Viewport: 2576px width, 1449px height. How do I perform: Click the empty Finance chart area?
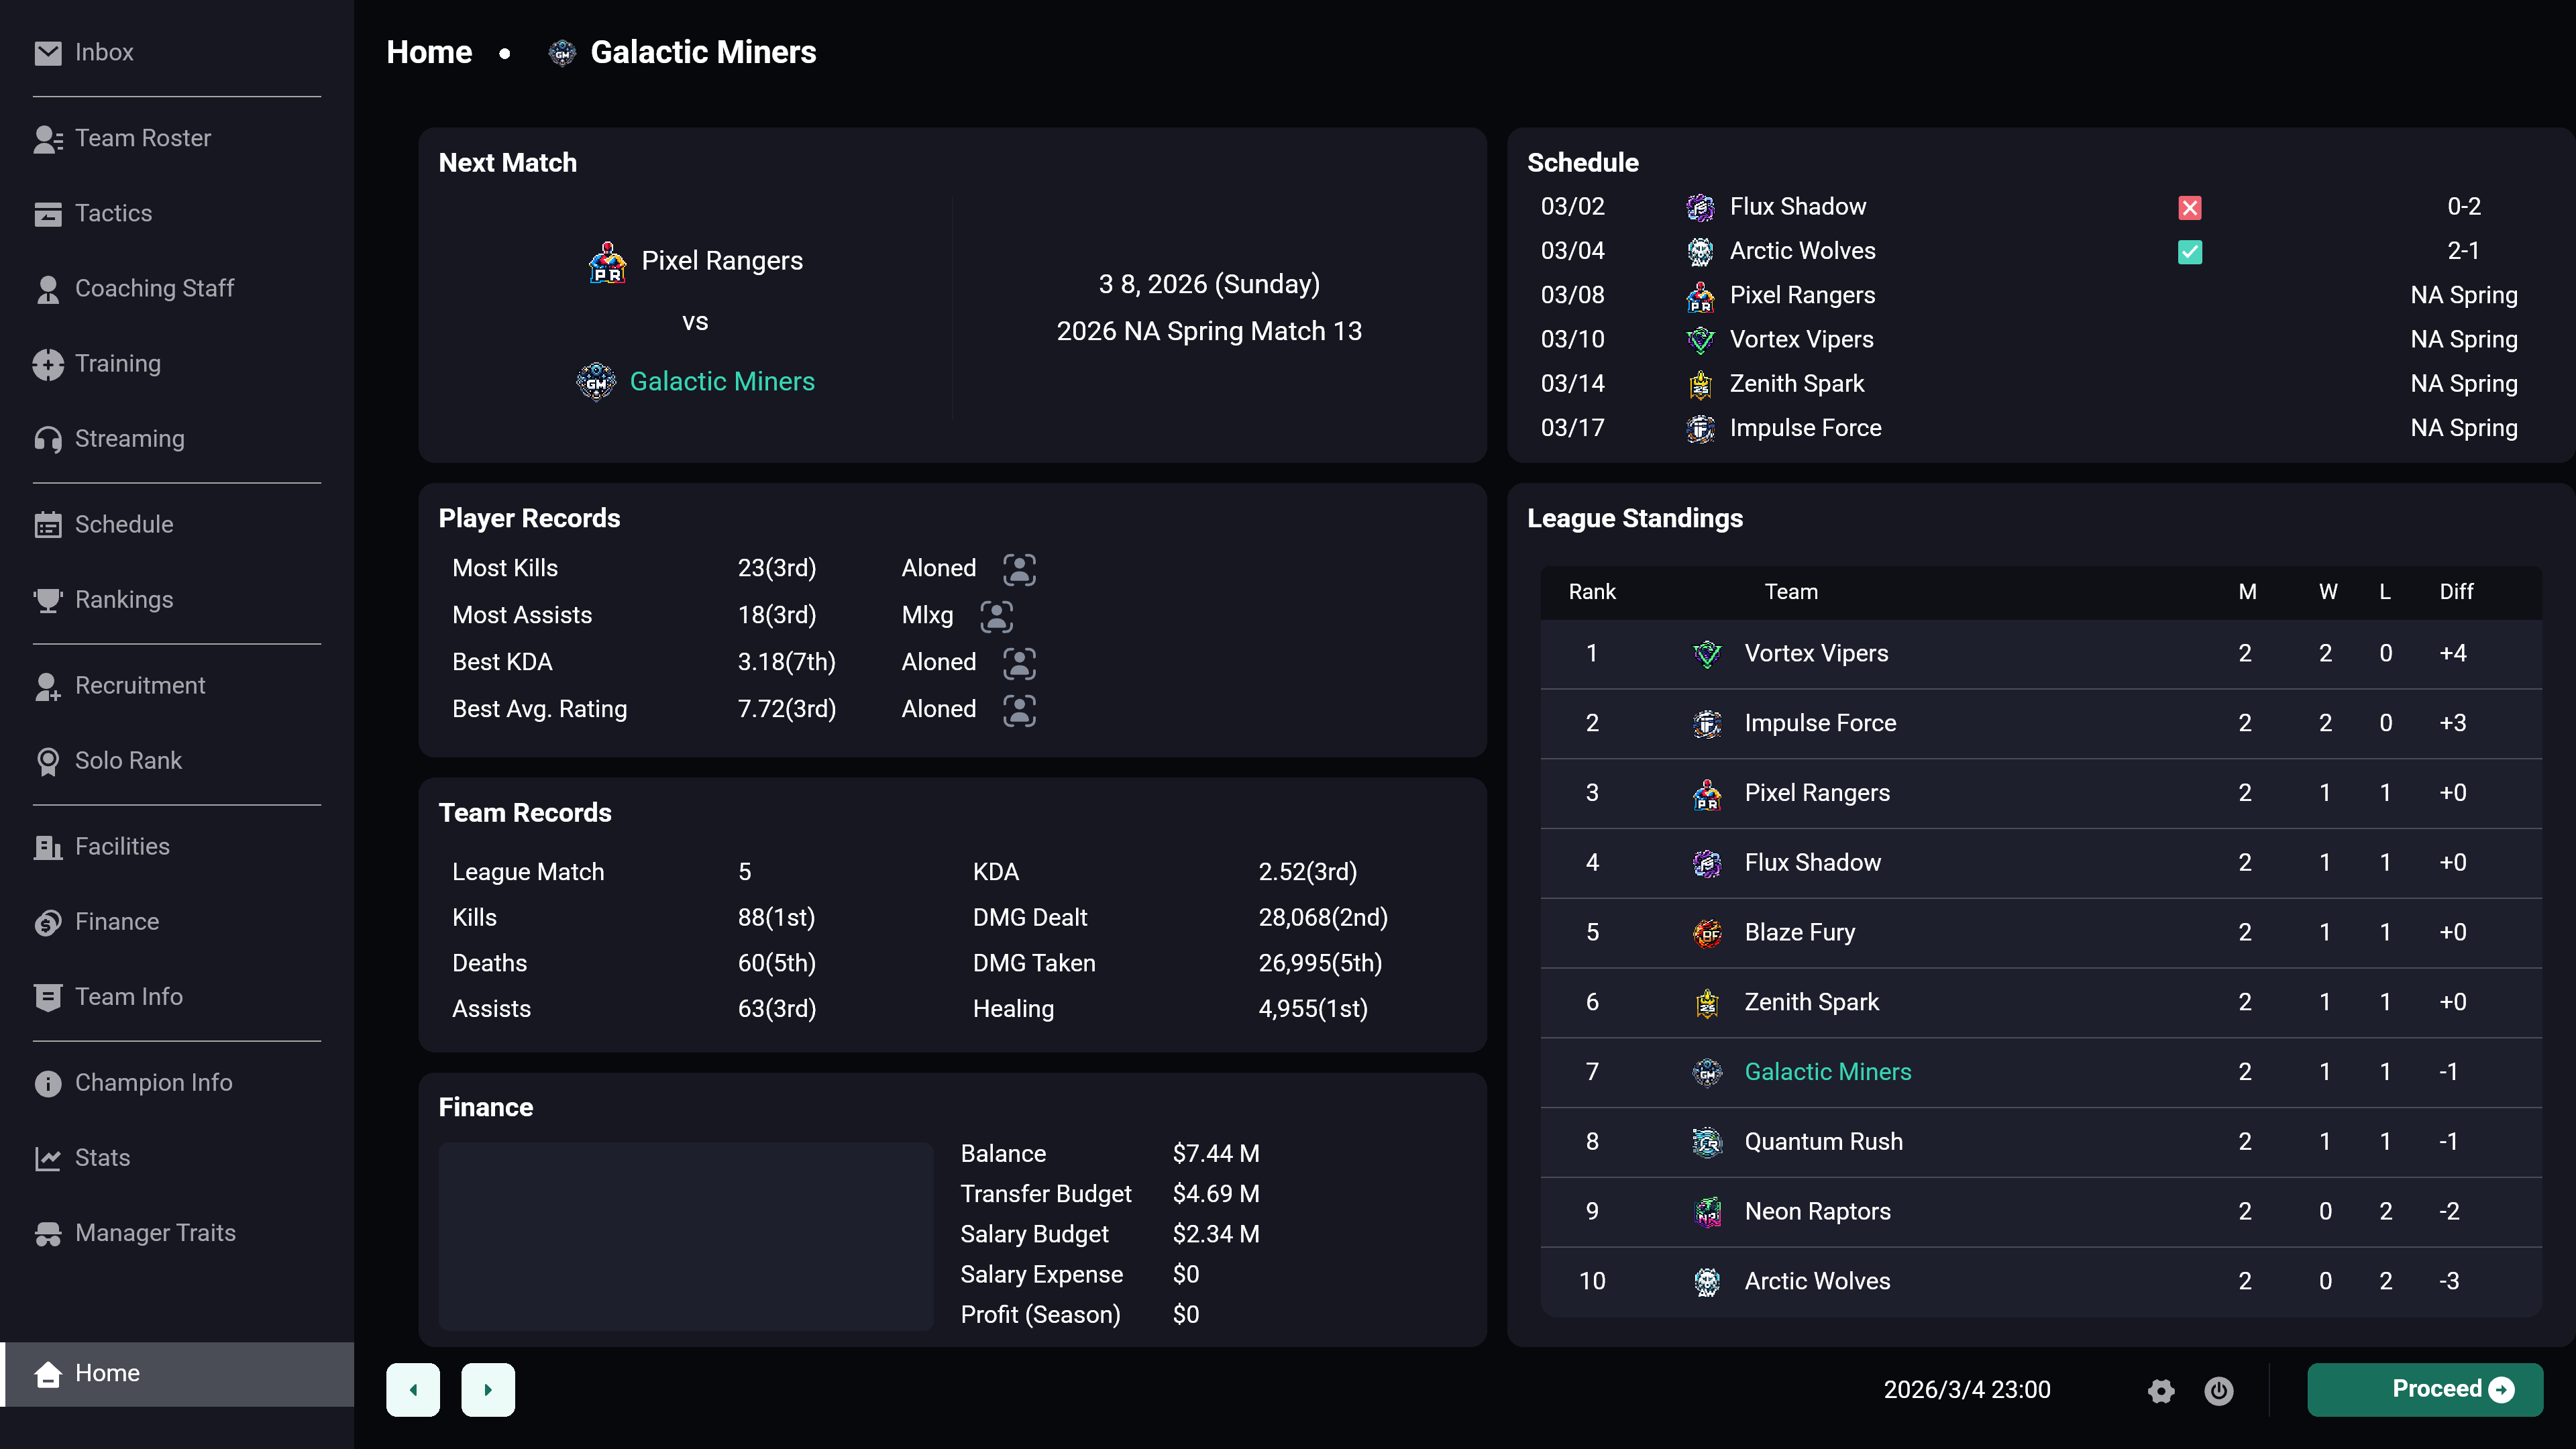(x=686, y=1236)
